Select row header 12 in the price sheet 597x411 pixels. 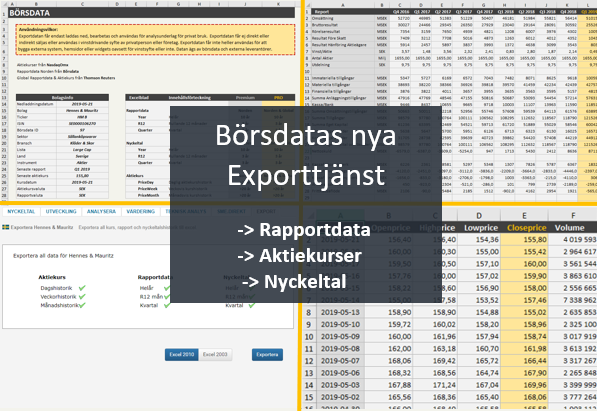pos(309,361)
